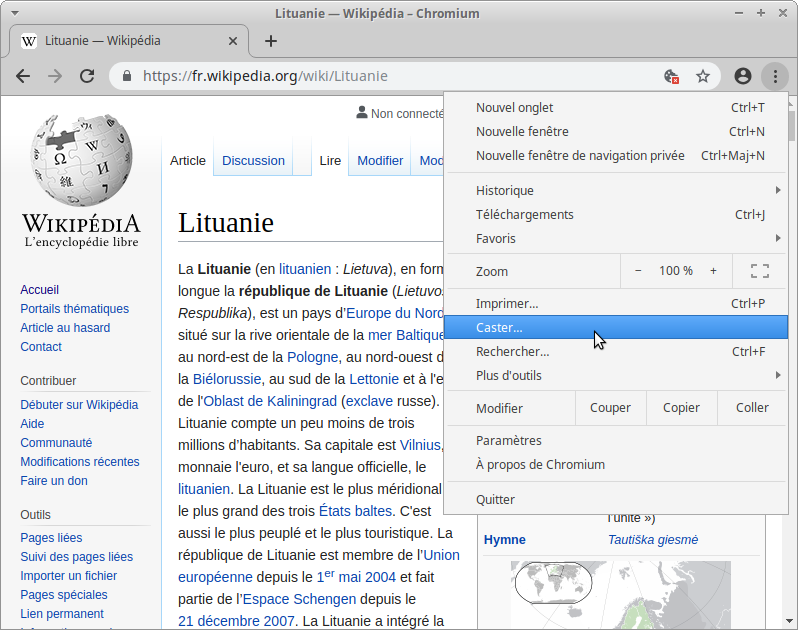Enter fullscreen mode from Zoom row
Image resolution: width=798 pixels, height=630 pixels.
point(759,271)
